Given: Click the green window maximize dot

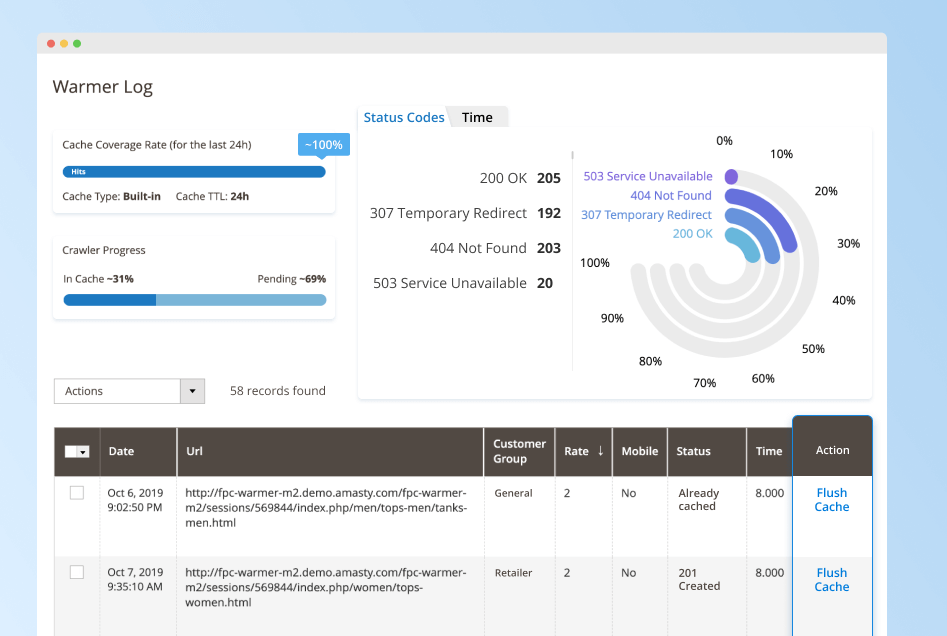Looking at the screenshot, I should pyautogui.click(x=77, y=44).
